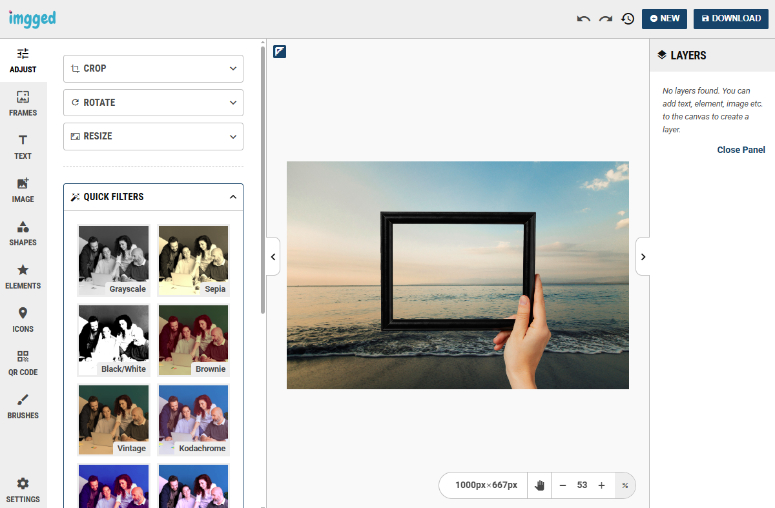Open the QR Code tool in sidebar

point(23,363)
